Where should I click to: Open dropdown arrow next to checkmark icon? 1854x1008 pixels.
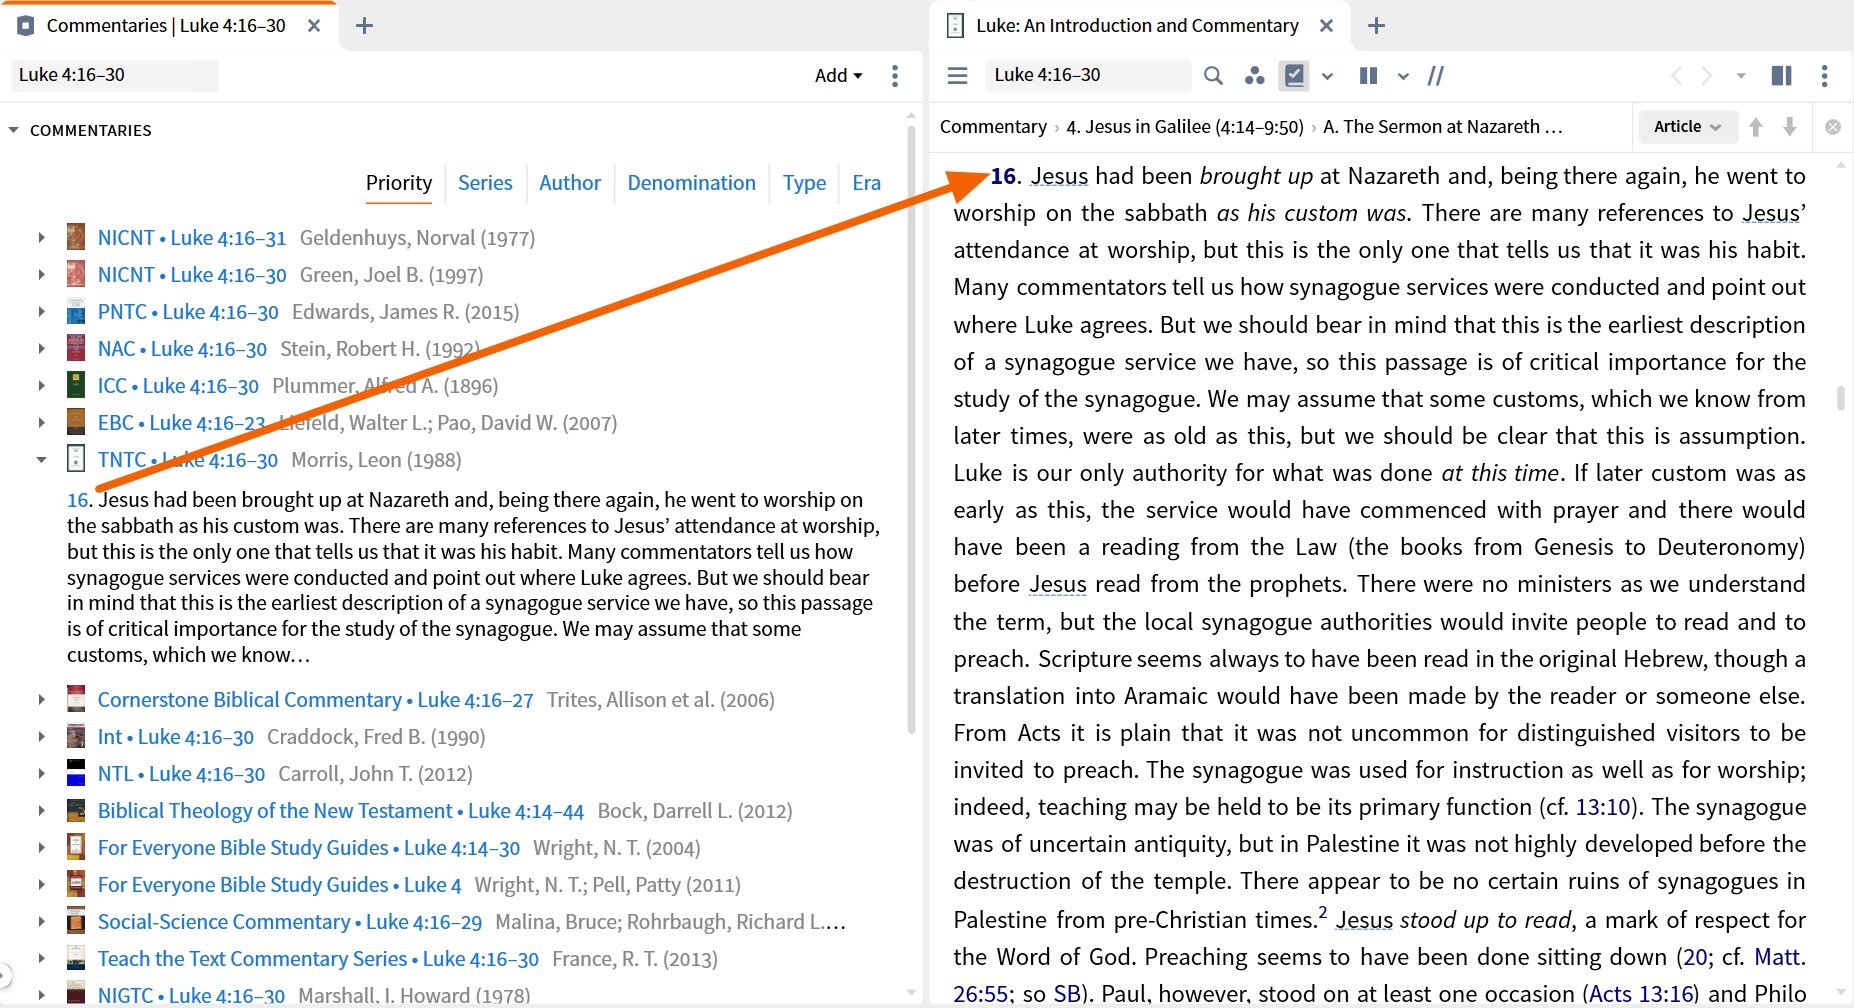pyautogui.click(x=1327, y=76)
